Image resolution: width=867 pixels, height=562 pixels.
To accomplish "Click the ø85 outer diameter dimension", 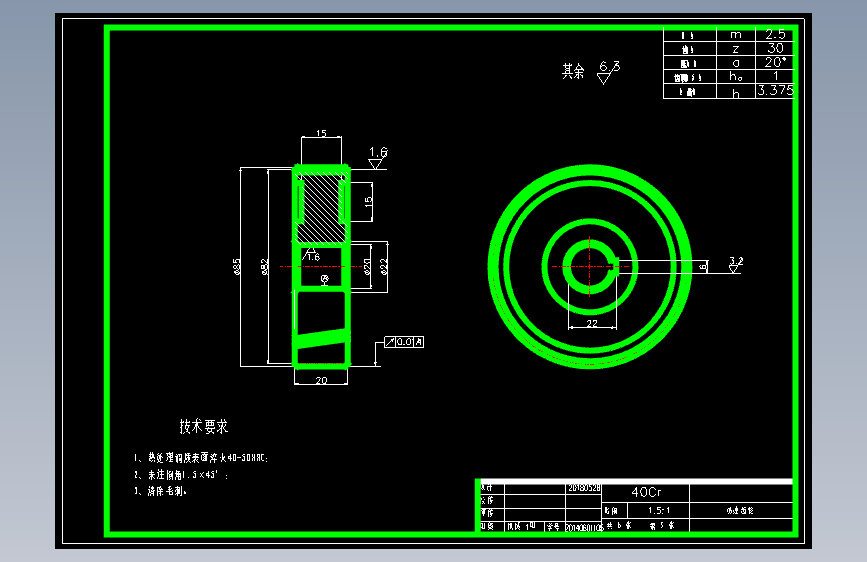I will tap(237, 267).
